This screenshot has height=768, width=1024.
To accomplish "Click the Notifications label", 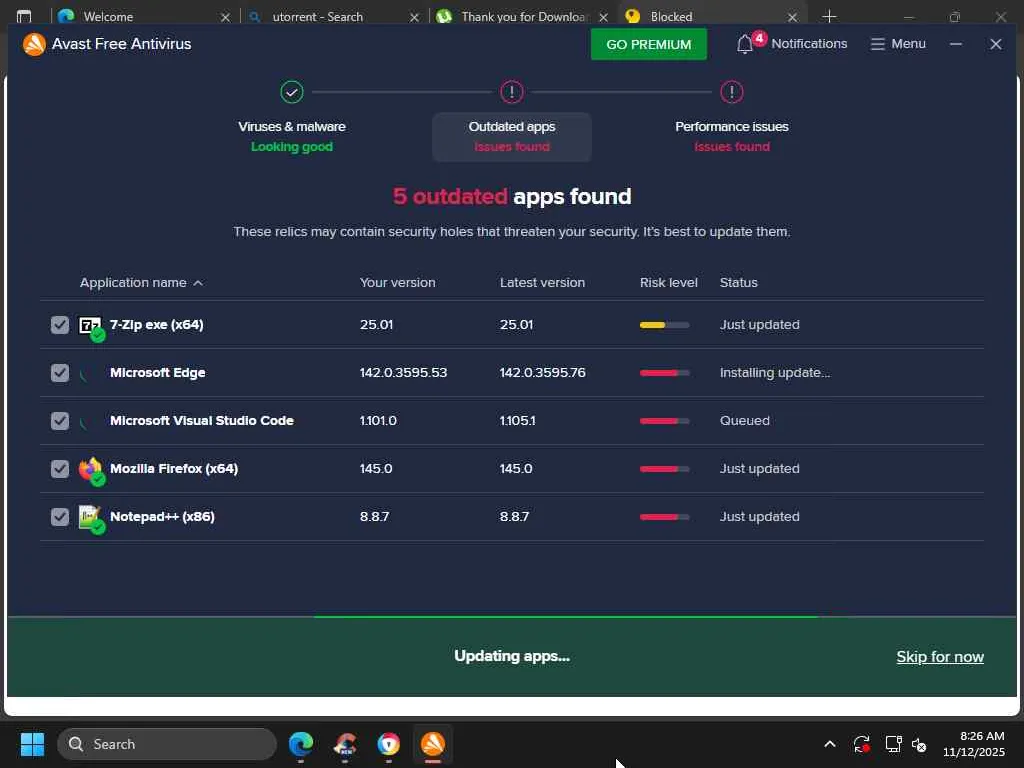I will tap(809, 44).
